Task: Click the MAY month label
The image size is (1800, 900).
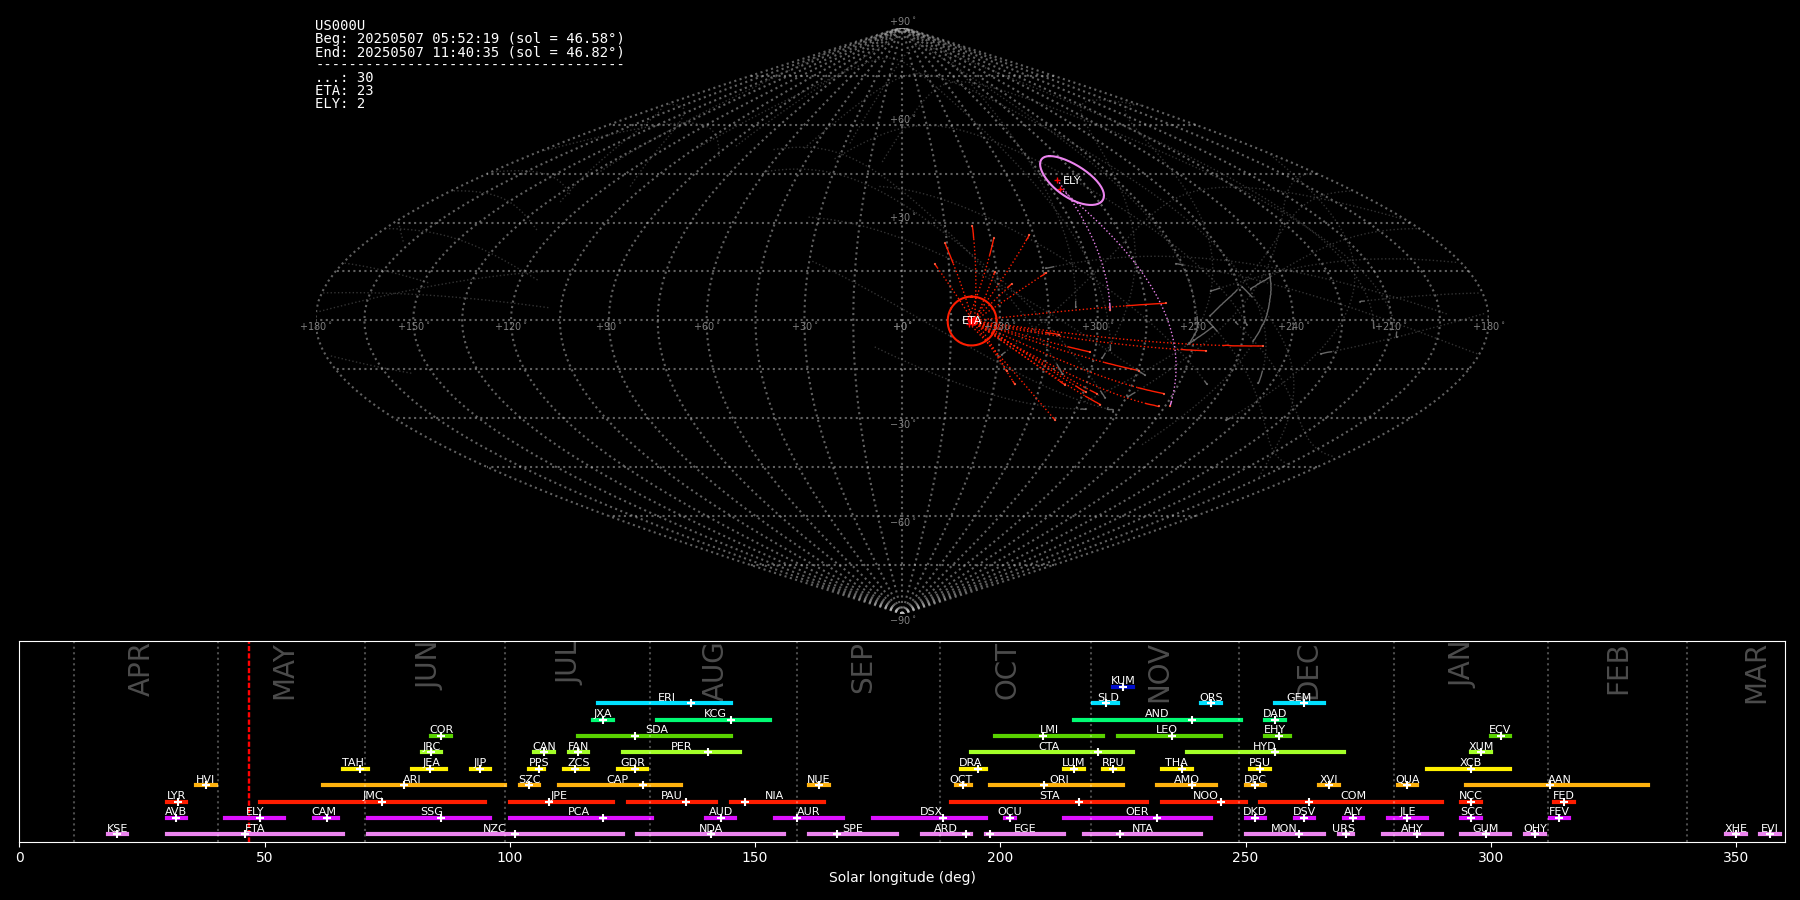Action: [284, 672]
